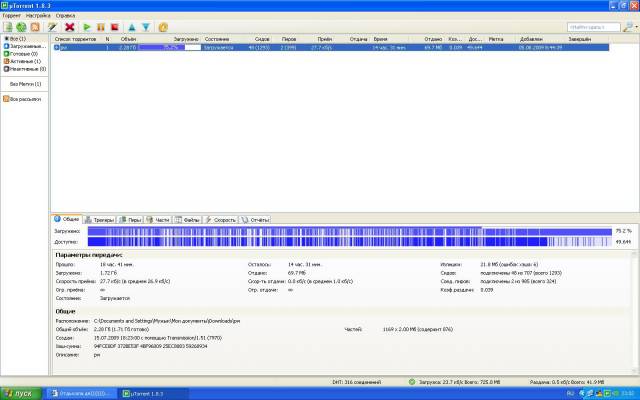Click the Загружено pieces progress bar
Image resolution: width=640 pixels, height=400 pixels.
point(350,231)
